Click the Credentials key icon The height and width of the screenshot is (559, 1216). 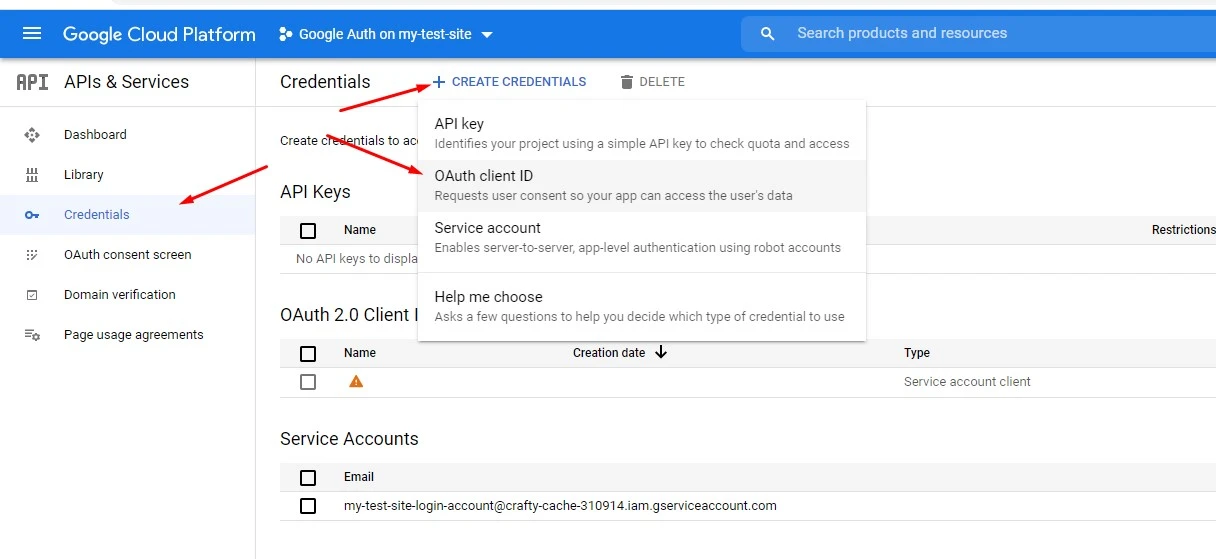32,215
